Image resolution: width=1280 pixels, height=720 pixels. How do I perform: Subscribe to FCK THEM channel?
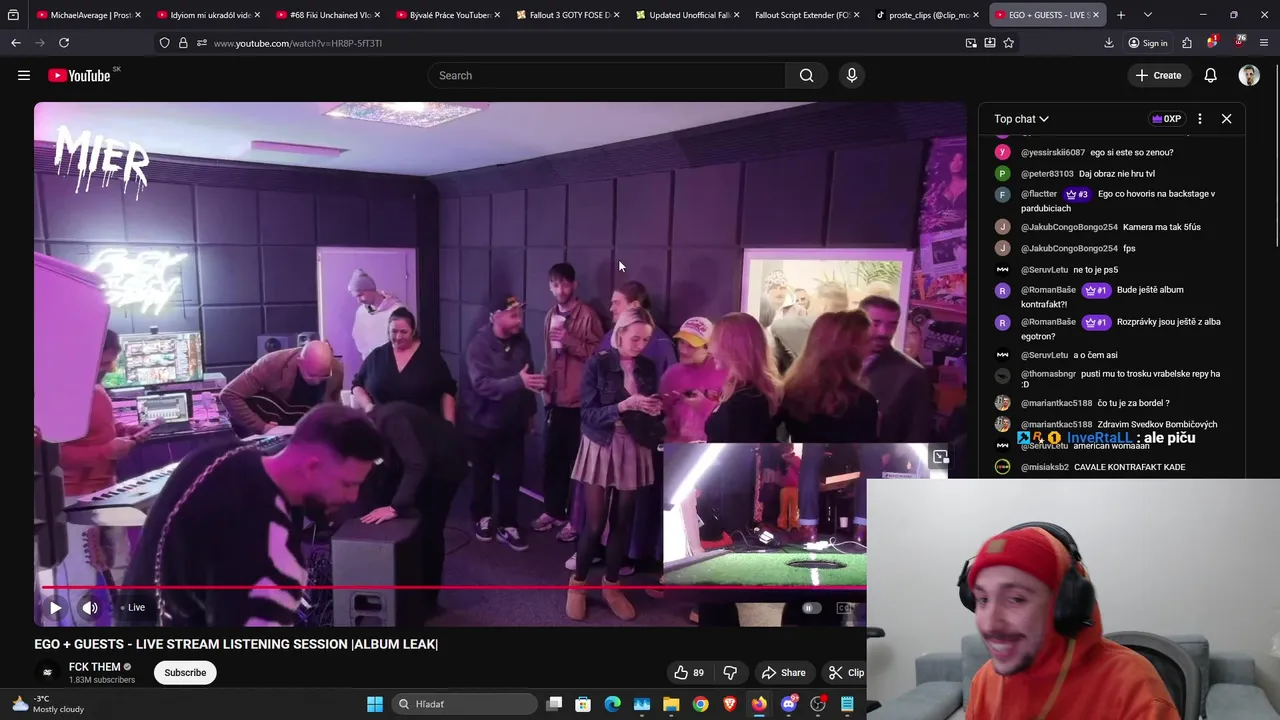click(x=185, y=673)
